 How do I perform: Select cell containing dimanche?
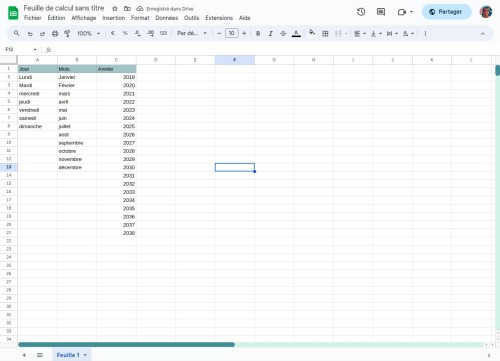tap(37, 126)
